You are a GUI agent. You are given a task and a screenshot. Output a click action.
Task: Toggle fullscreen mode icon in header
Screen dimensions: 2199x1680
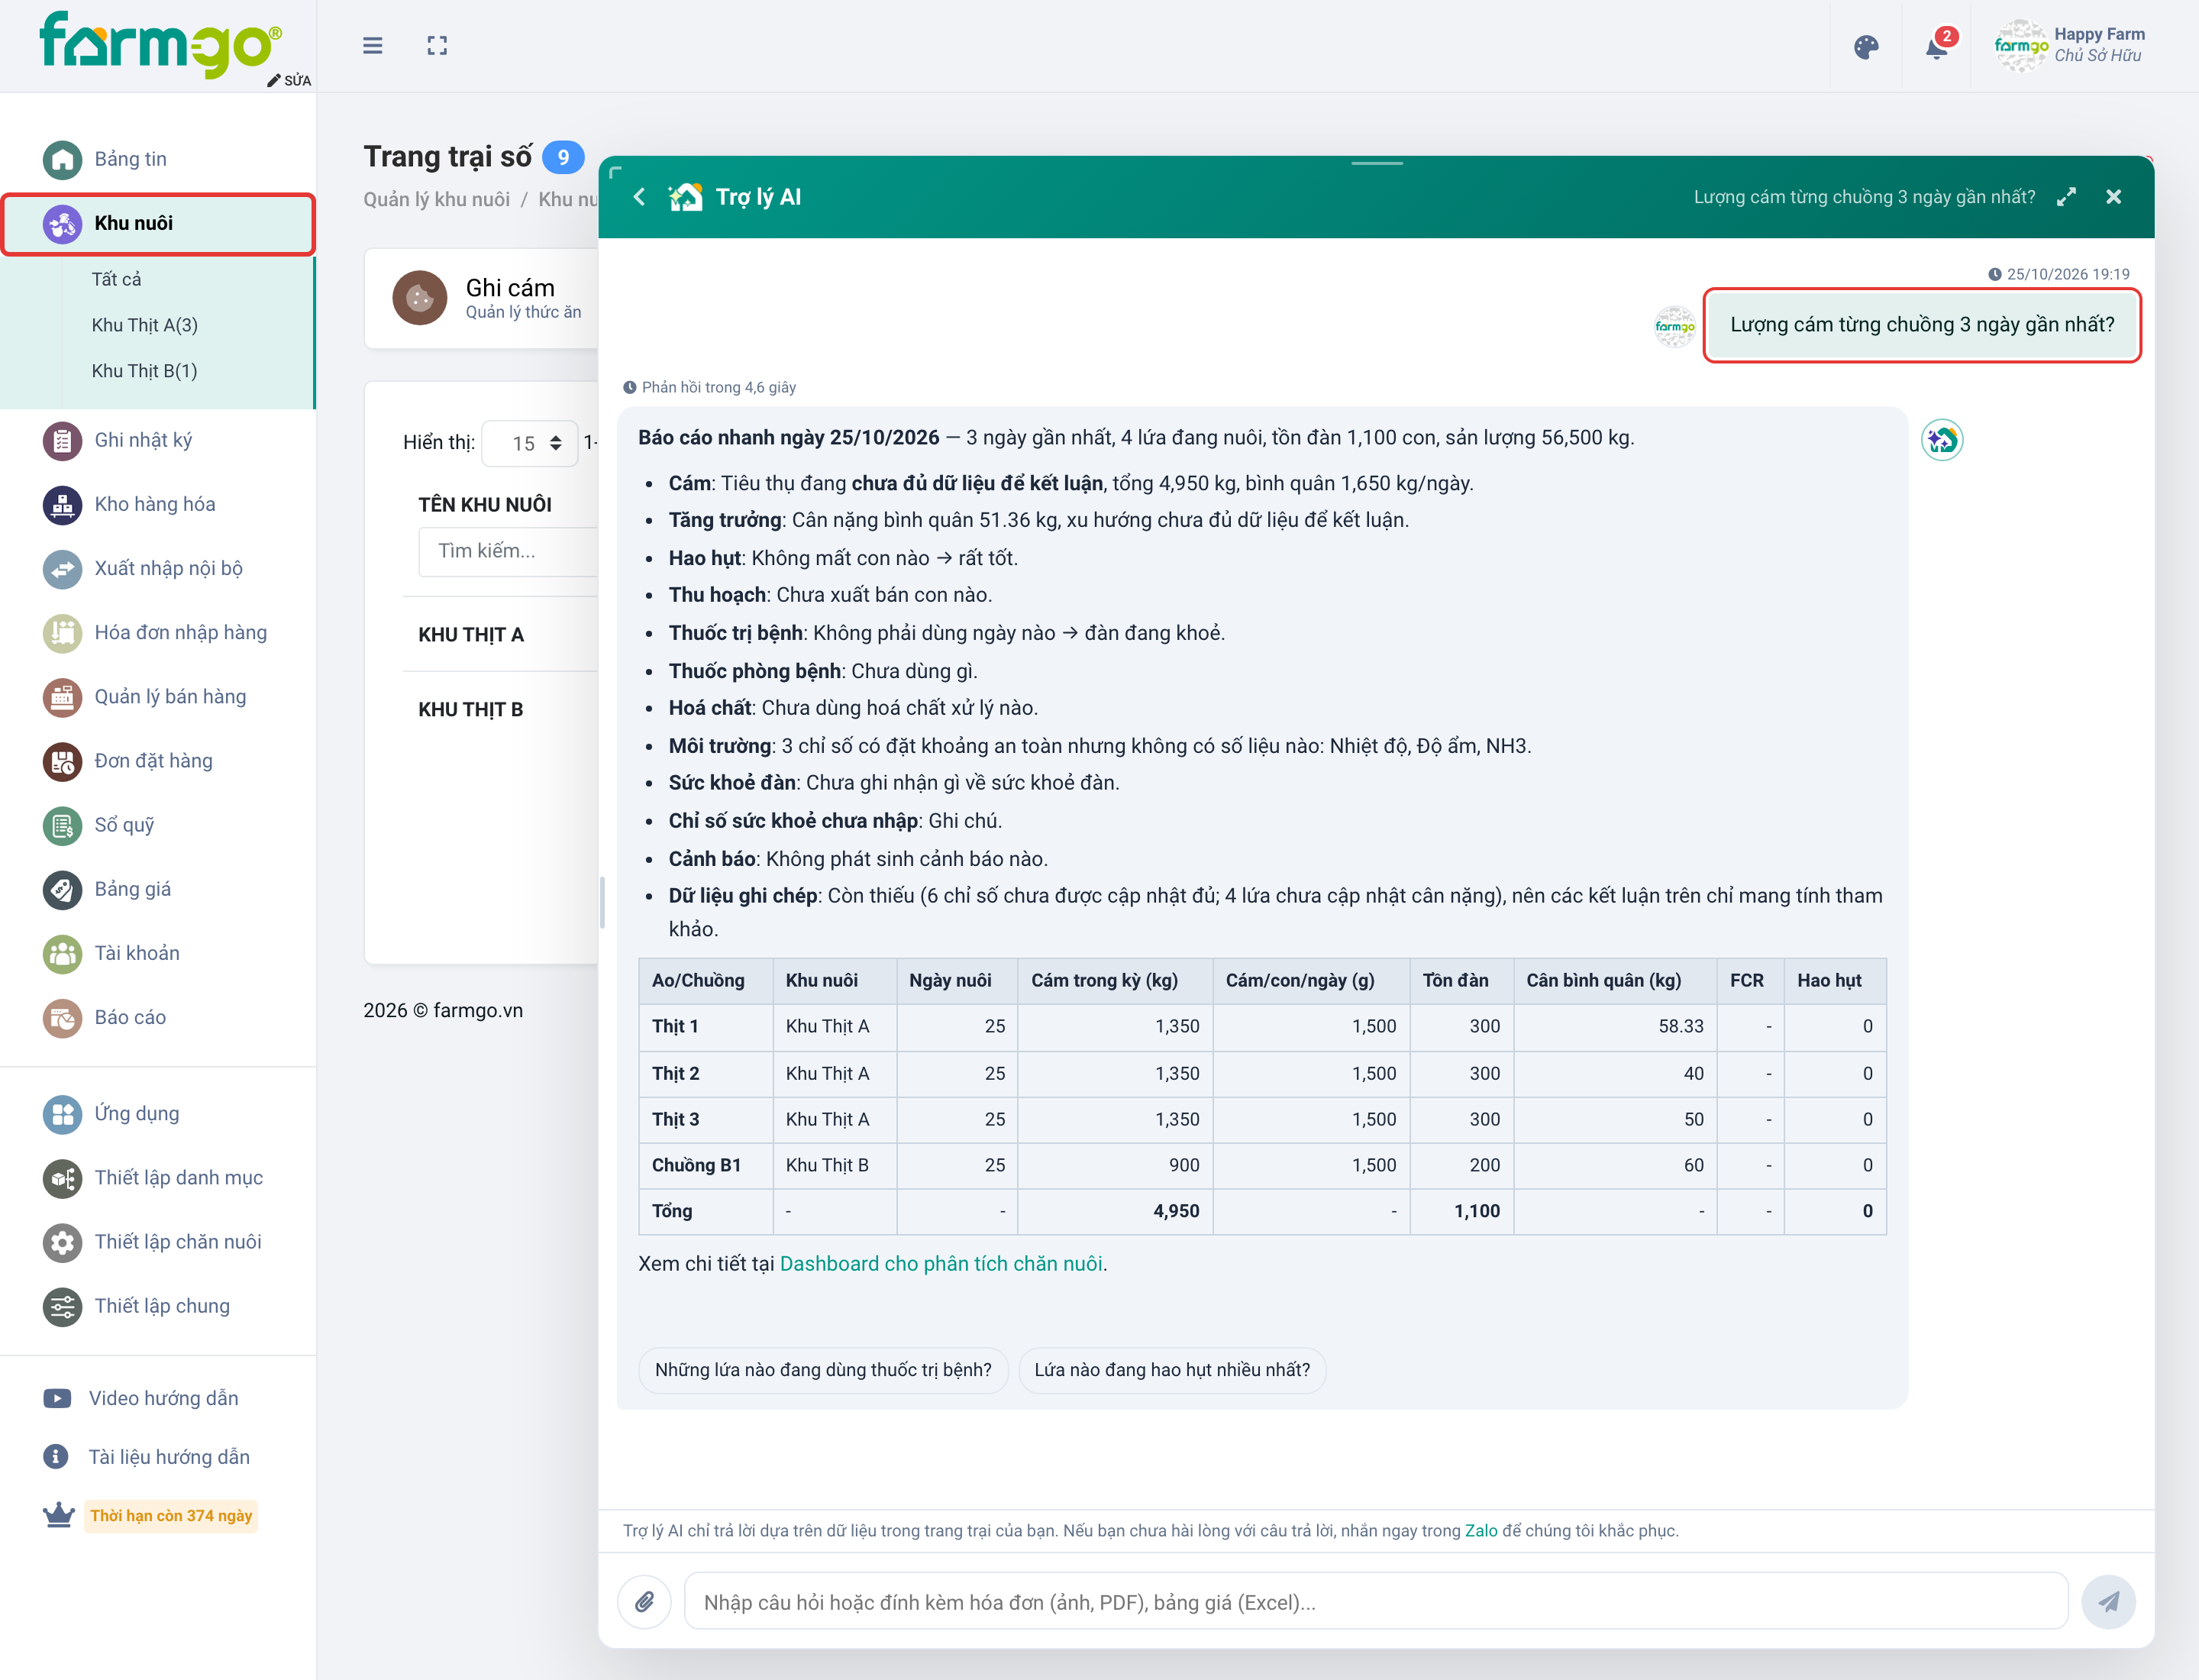pos(437,46)
